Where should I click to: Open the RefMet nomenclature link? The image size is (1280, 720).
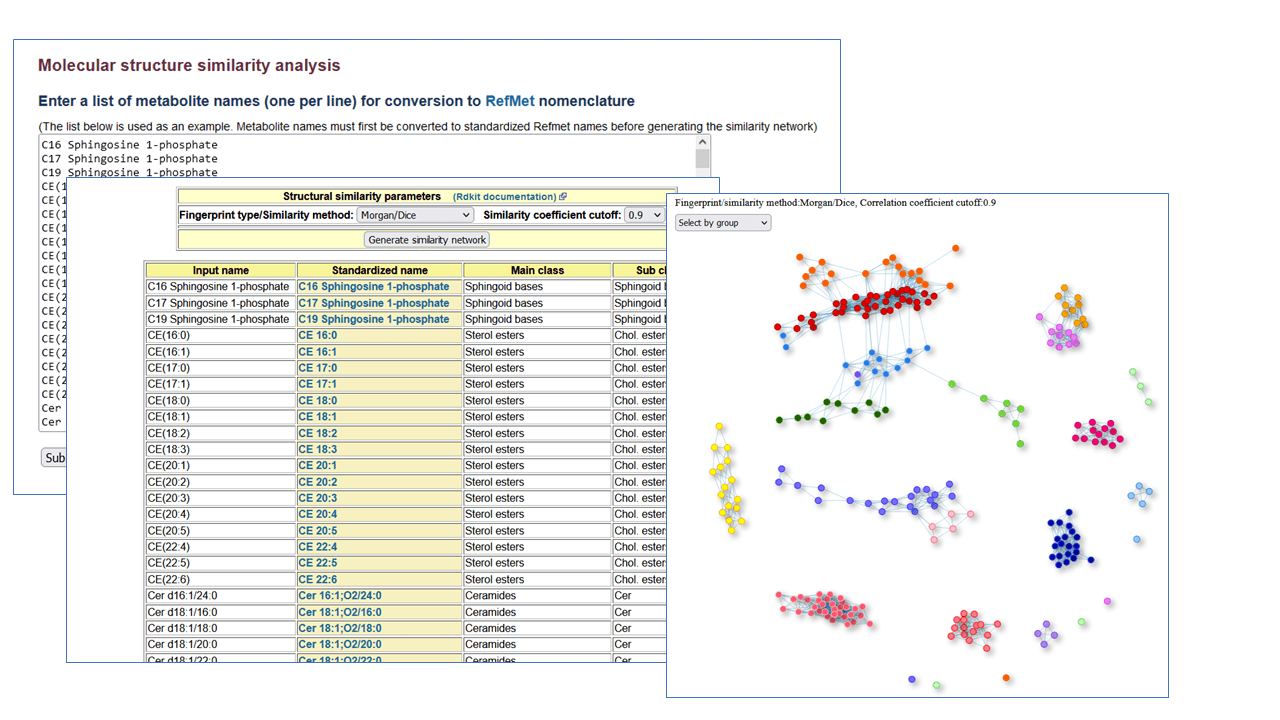click(x=509, y=101)
